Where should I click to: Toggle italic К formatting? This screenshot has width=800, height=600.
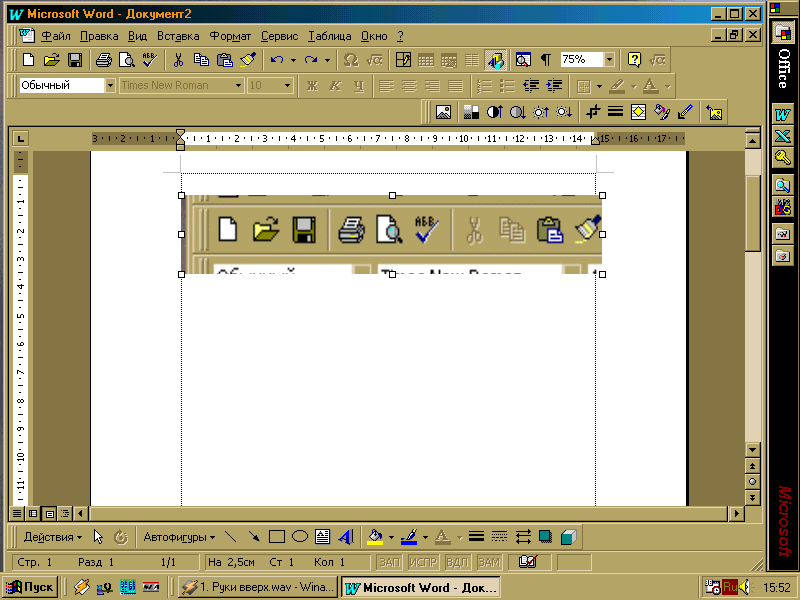click(335, 86)
